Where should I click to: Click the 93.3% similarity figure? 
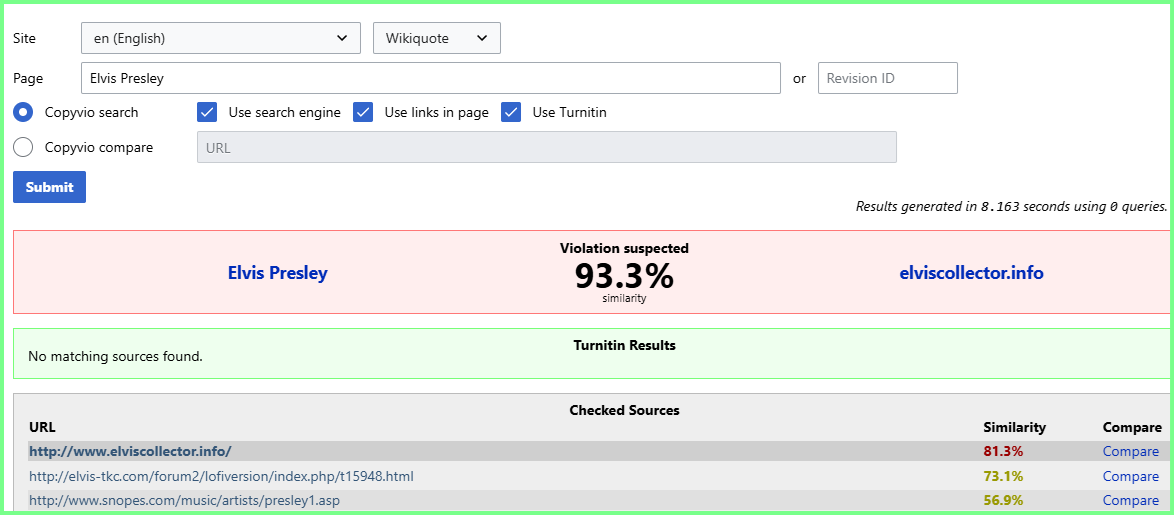pos(624,276)
